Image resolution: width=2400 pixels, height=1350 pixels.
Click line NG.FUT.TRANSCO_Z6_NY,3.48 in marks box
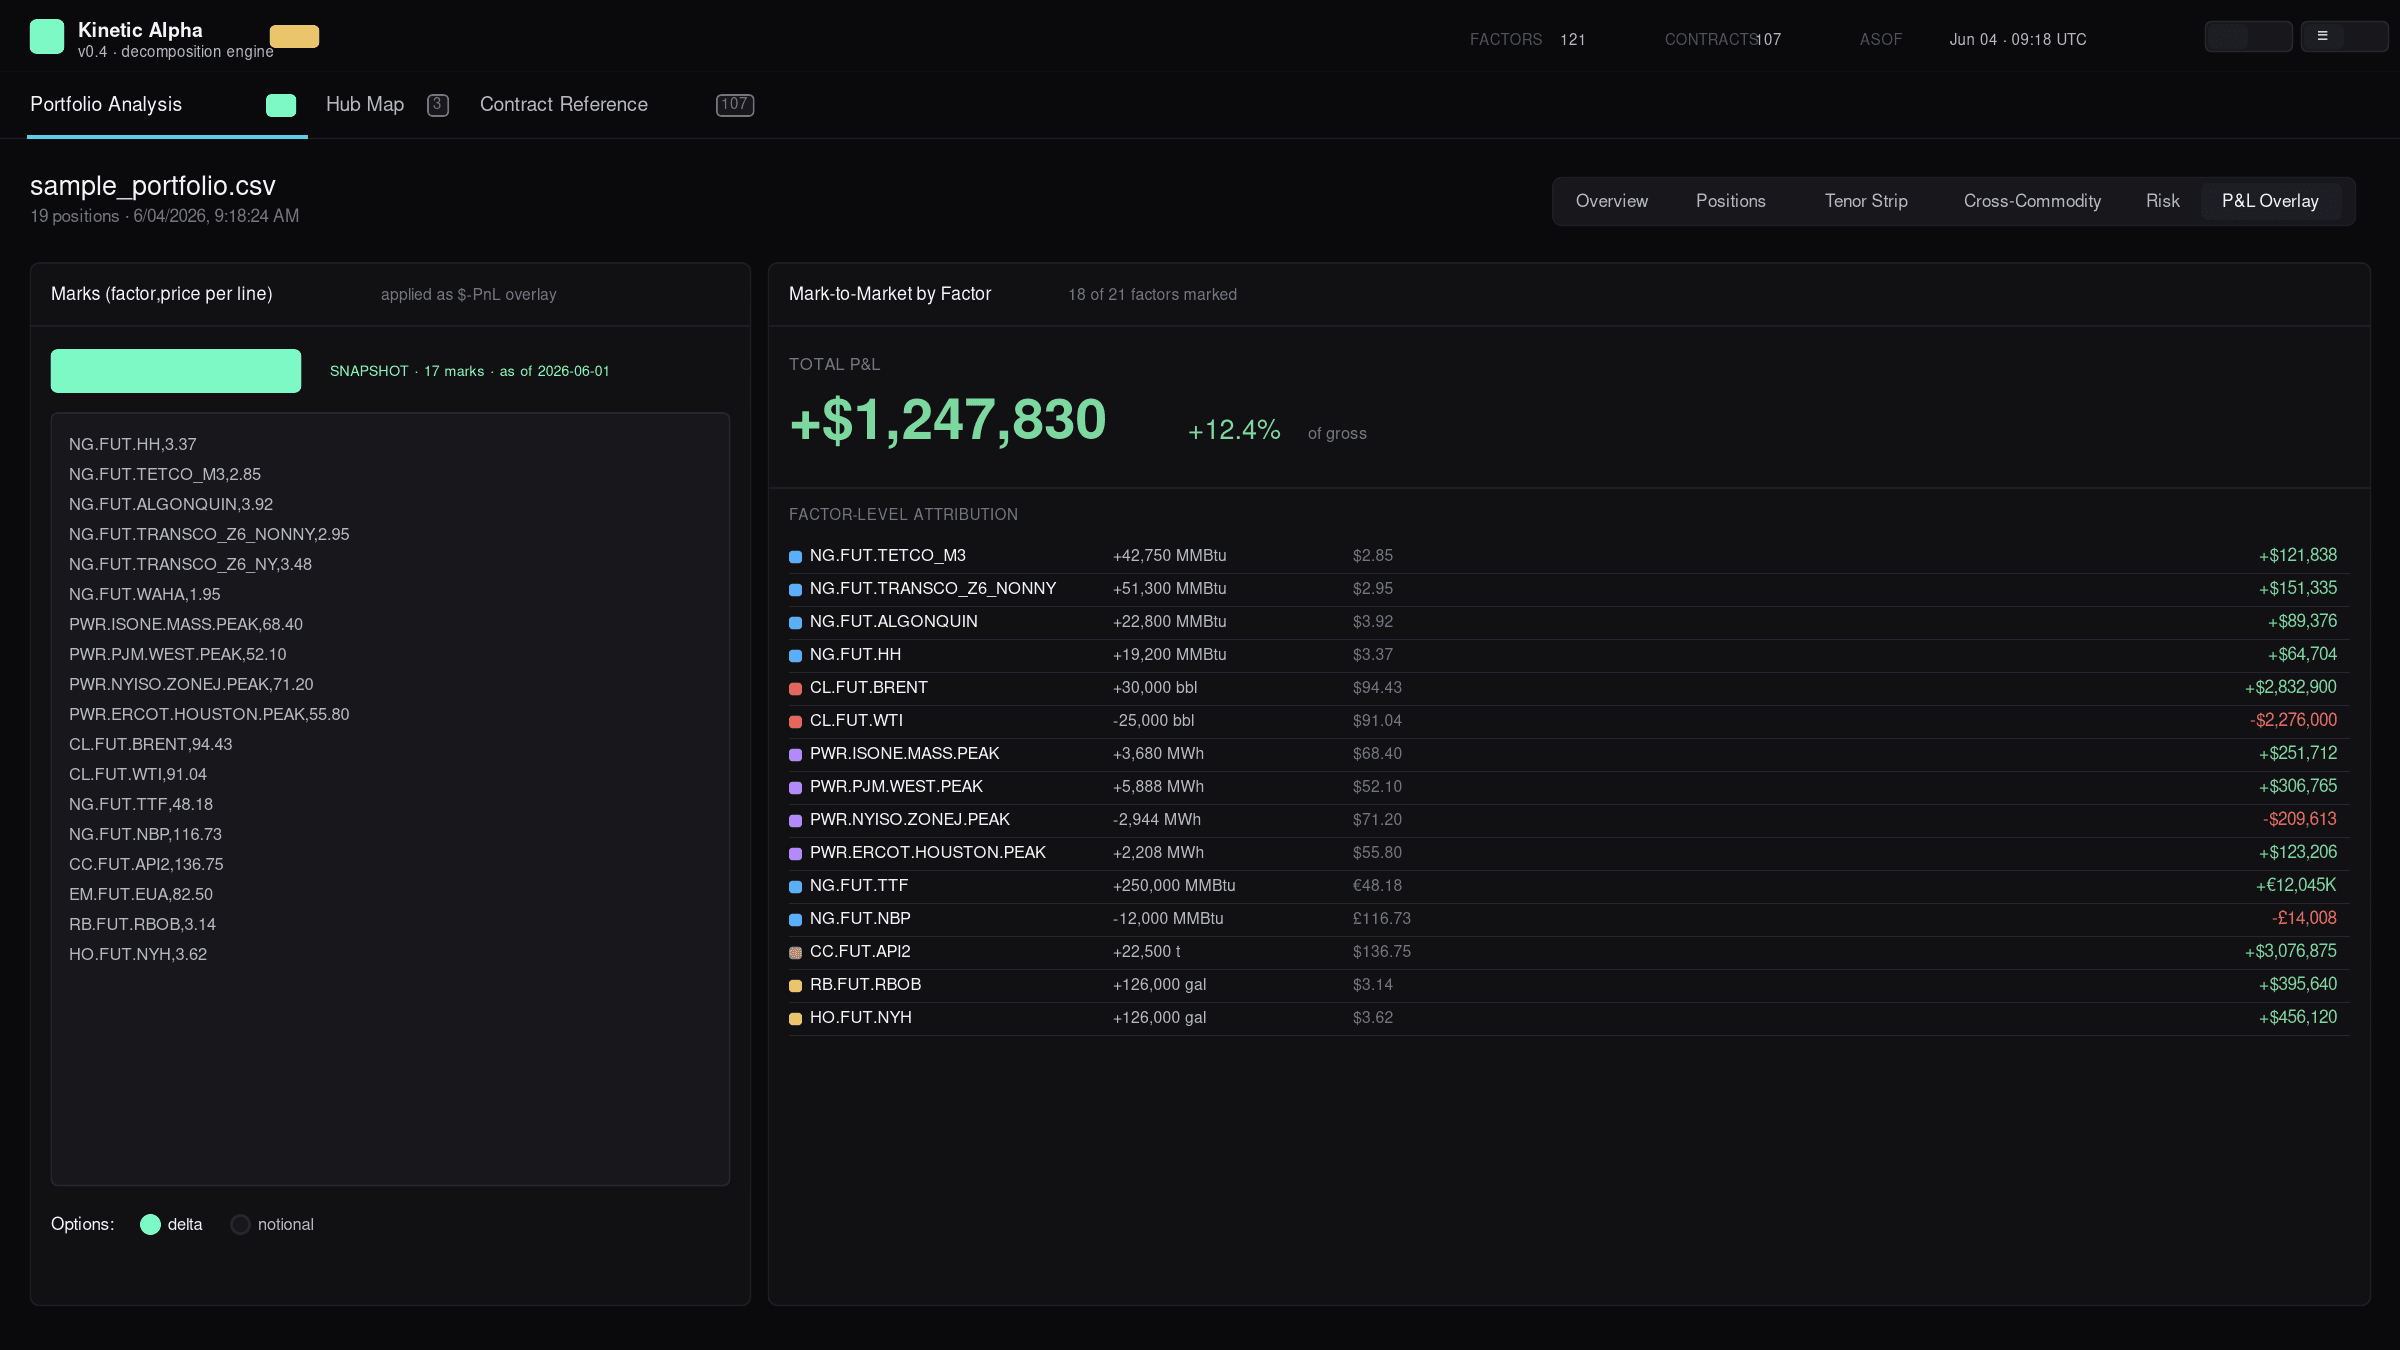point(190,564)
